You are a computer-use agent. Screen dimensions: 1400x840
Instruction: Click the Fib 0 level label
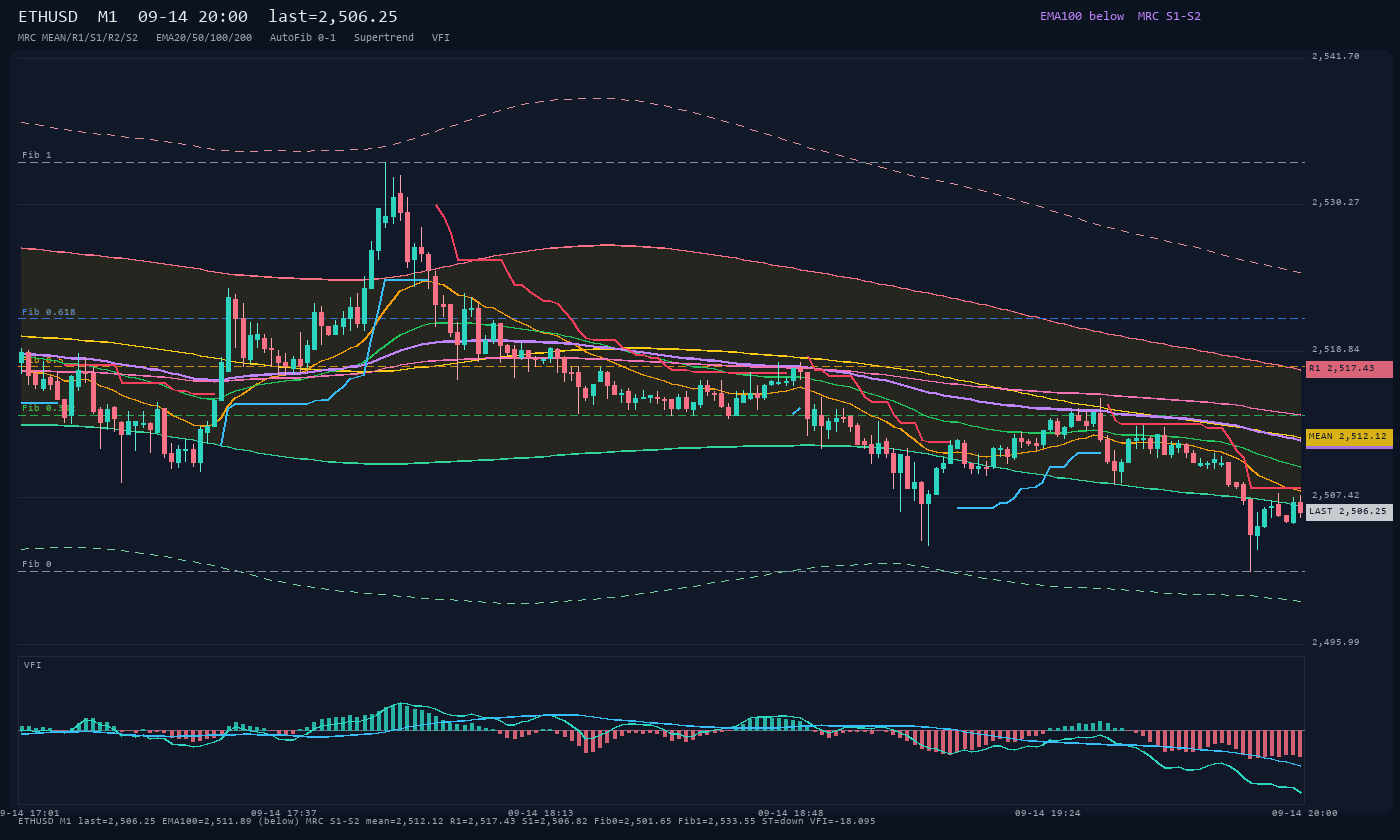pyautogui.click(x=37, y=564)
